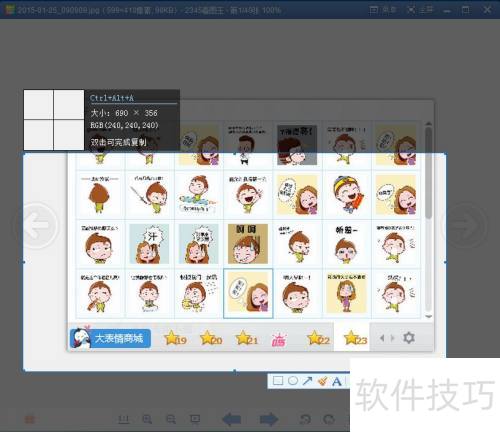500x432 pixels.
Task: Switch to star tab 21
Action: [247, 338]
